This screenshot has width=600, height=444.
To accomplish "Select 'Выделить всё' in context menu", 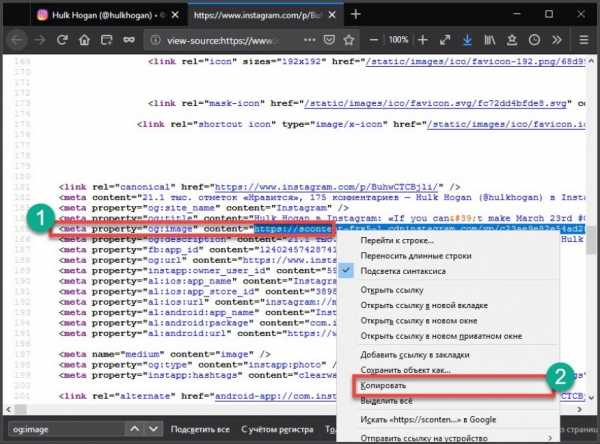I will (386, 401).
